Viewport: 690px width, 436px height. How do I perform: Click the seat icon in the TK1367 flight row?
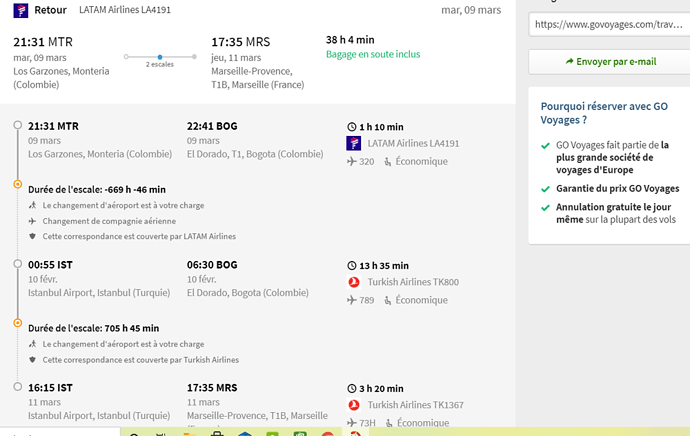coord(389,423)
